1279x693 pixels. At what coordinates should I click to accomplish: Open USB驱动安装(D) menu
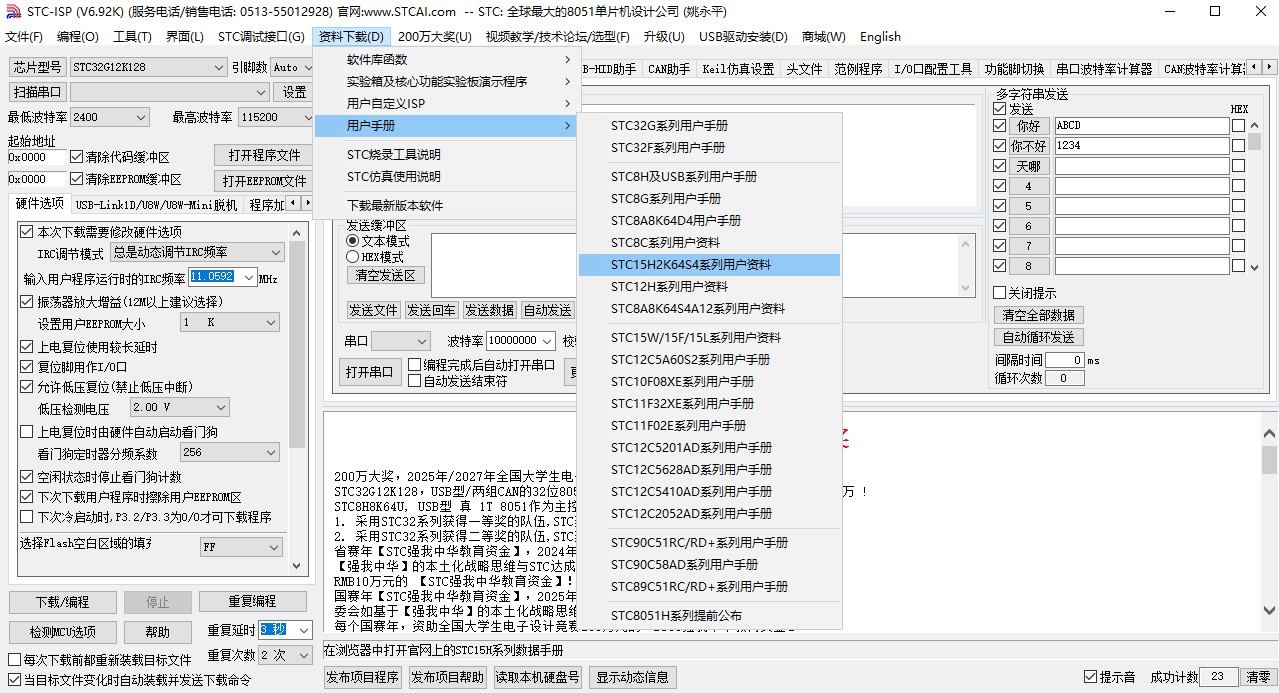pos(743,37)
